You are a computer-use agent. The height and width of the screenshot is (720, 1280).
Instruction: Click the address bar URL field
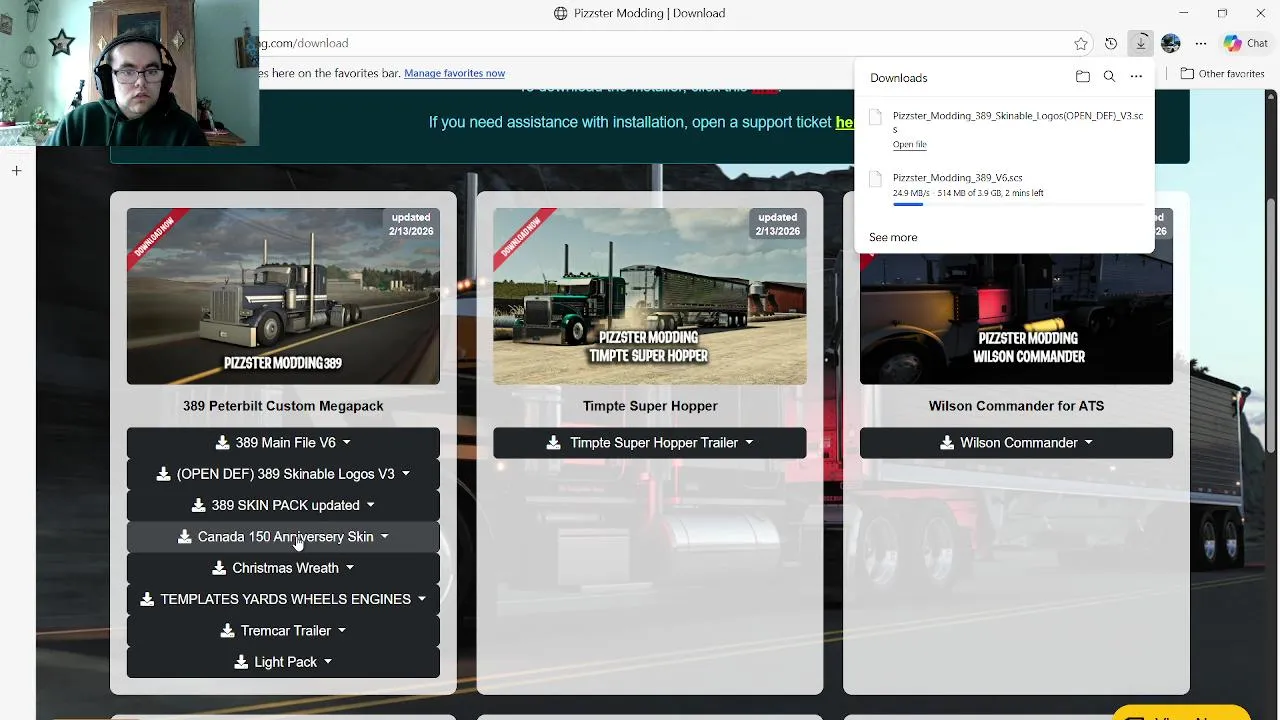pyautogui.click(x=660, y=43)
